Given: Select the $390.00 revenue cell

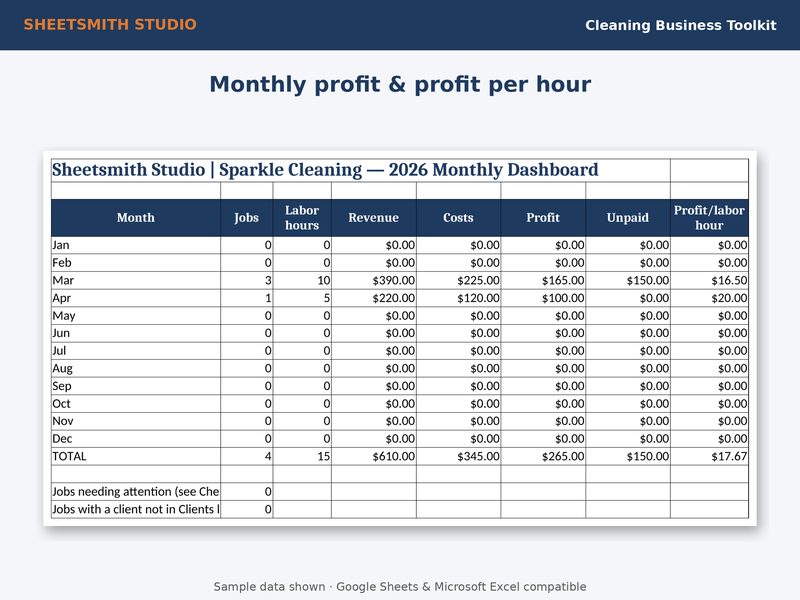Looking at the screenshot, I should (x=373, y=280).
